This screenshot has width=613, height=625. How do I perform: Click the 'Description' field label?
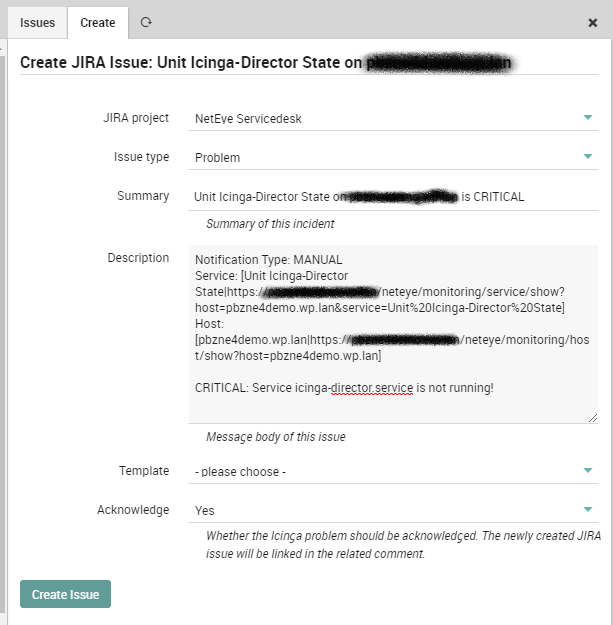[138, 258]
